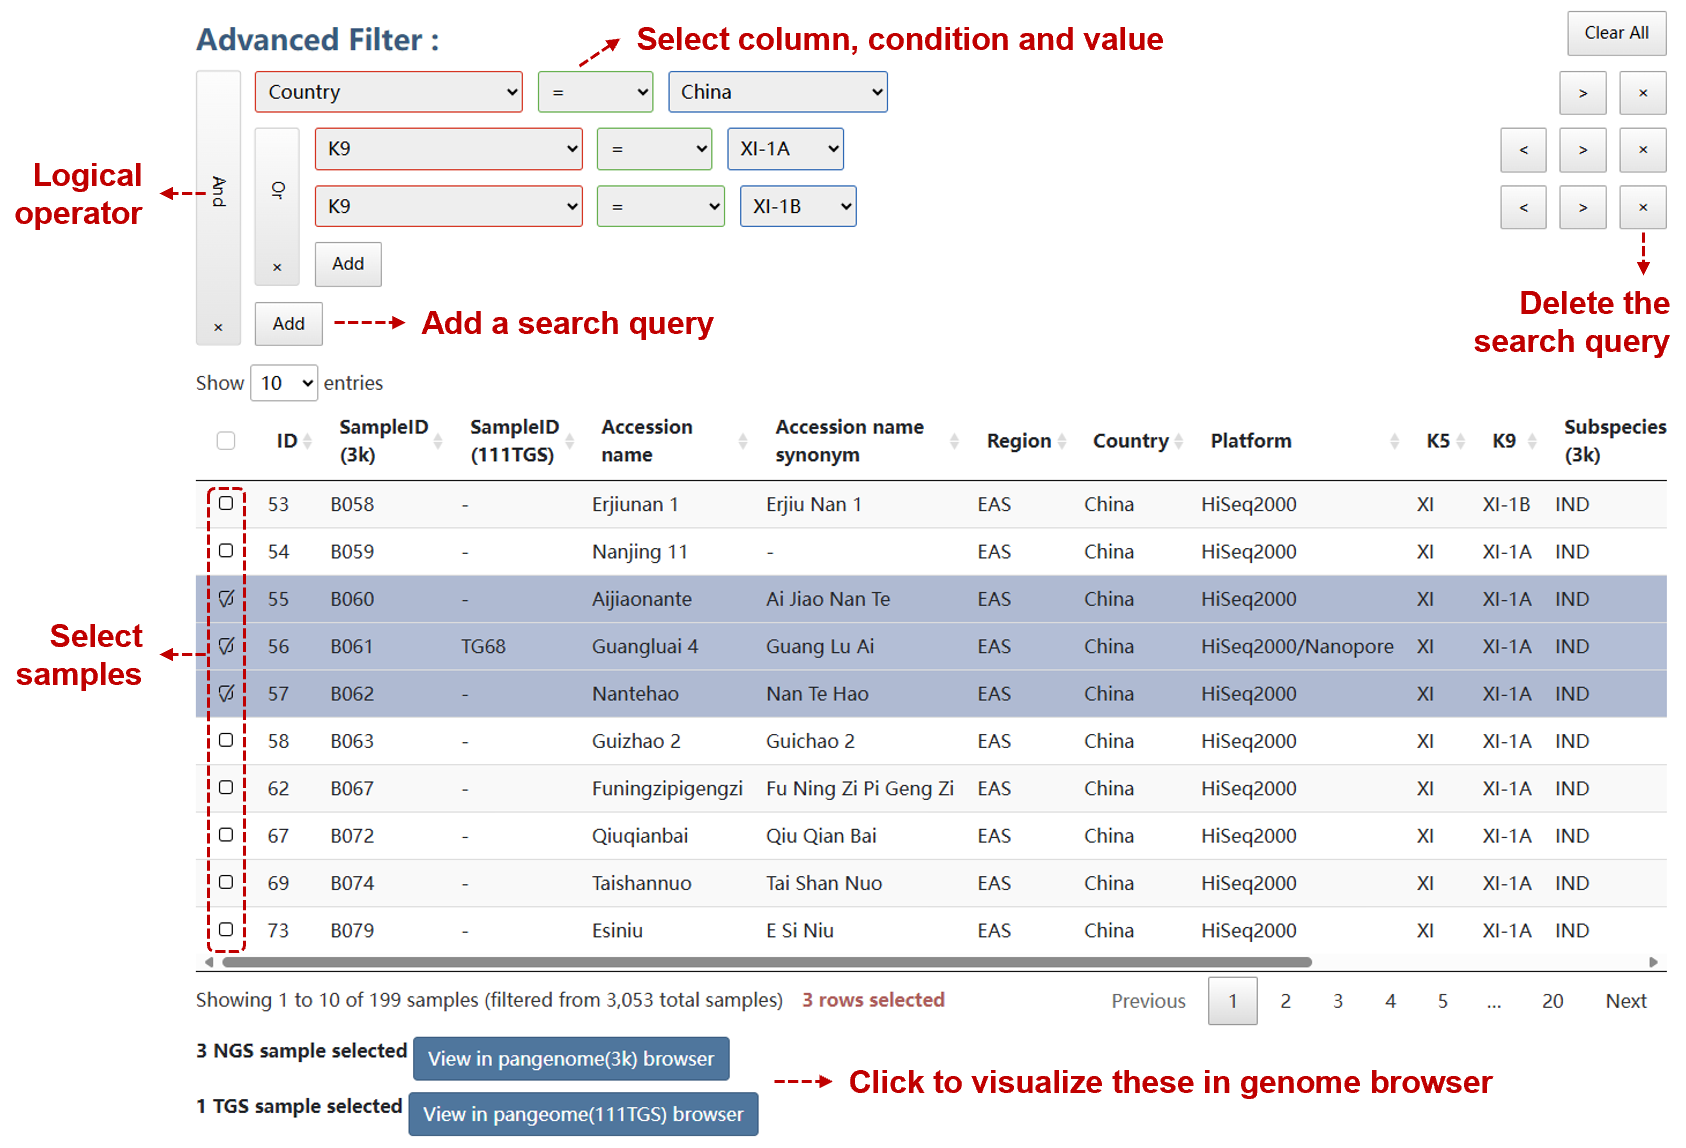Viewport: 1686px width, 1148px height.
Task: Delete the Country filter row with ×
Action: [x=1642, y=93]
